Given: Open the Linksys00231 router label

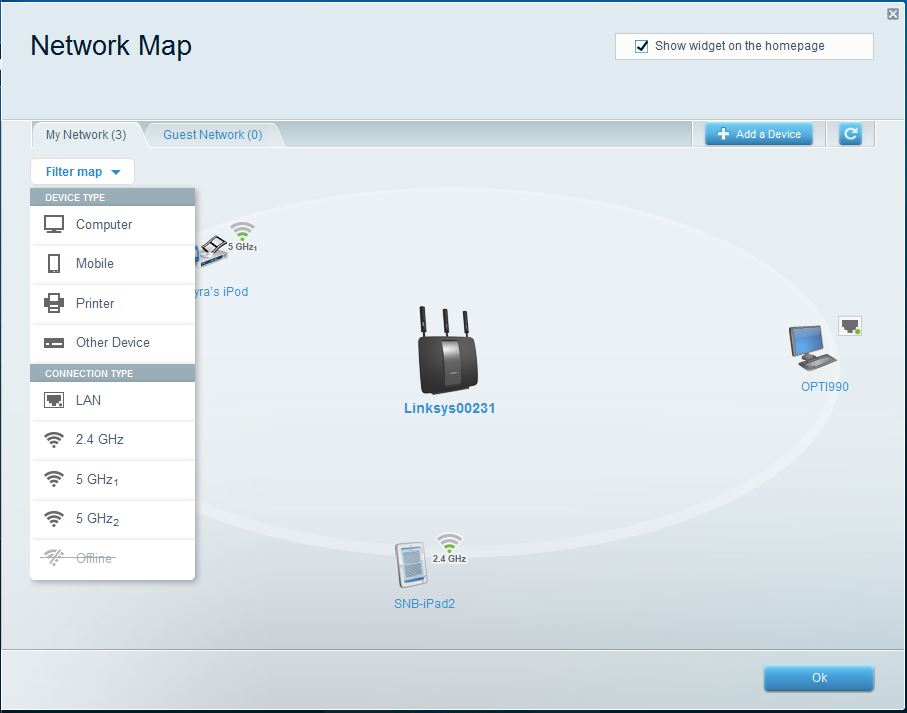Looking at the screenshot, I should pyautogui.click(x=449, y=408).
